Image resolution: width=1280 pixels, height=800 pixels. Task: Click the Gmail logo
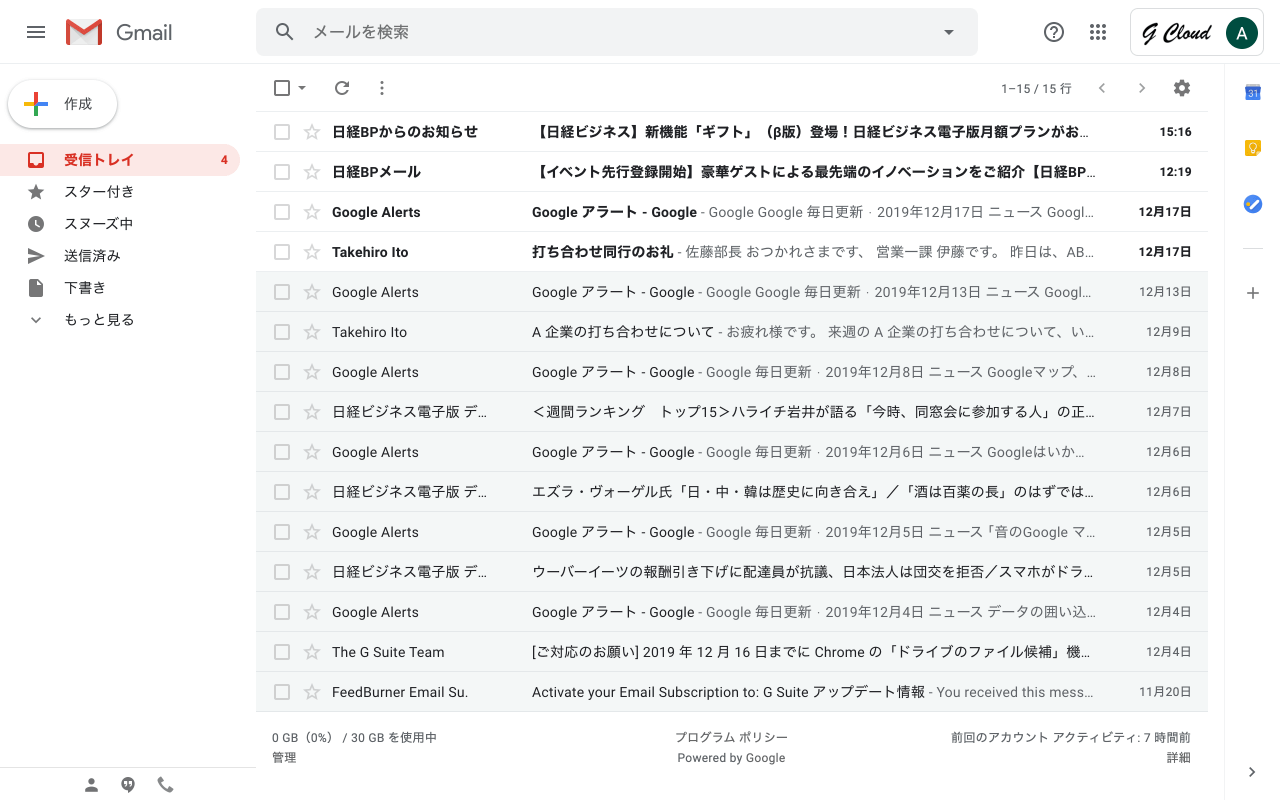coord(119,32)
